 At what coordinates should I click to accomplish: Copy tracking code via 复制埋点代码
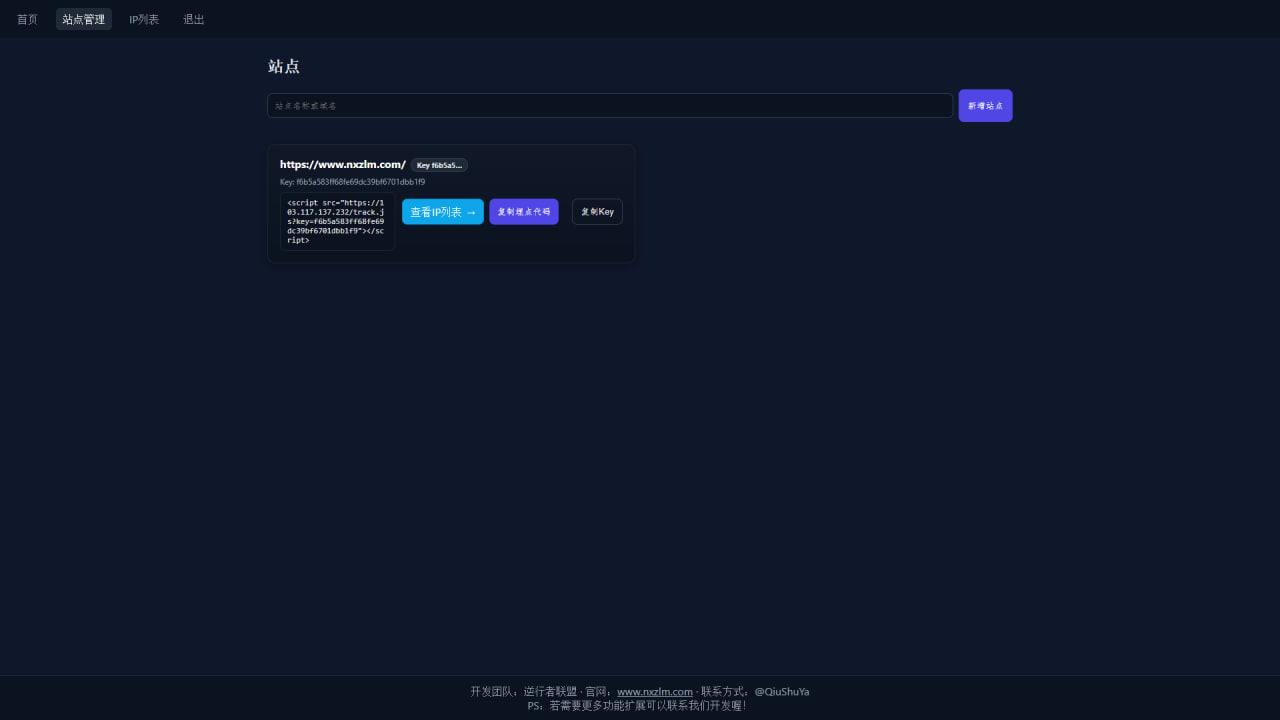(x=524, y=212)
